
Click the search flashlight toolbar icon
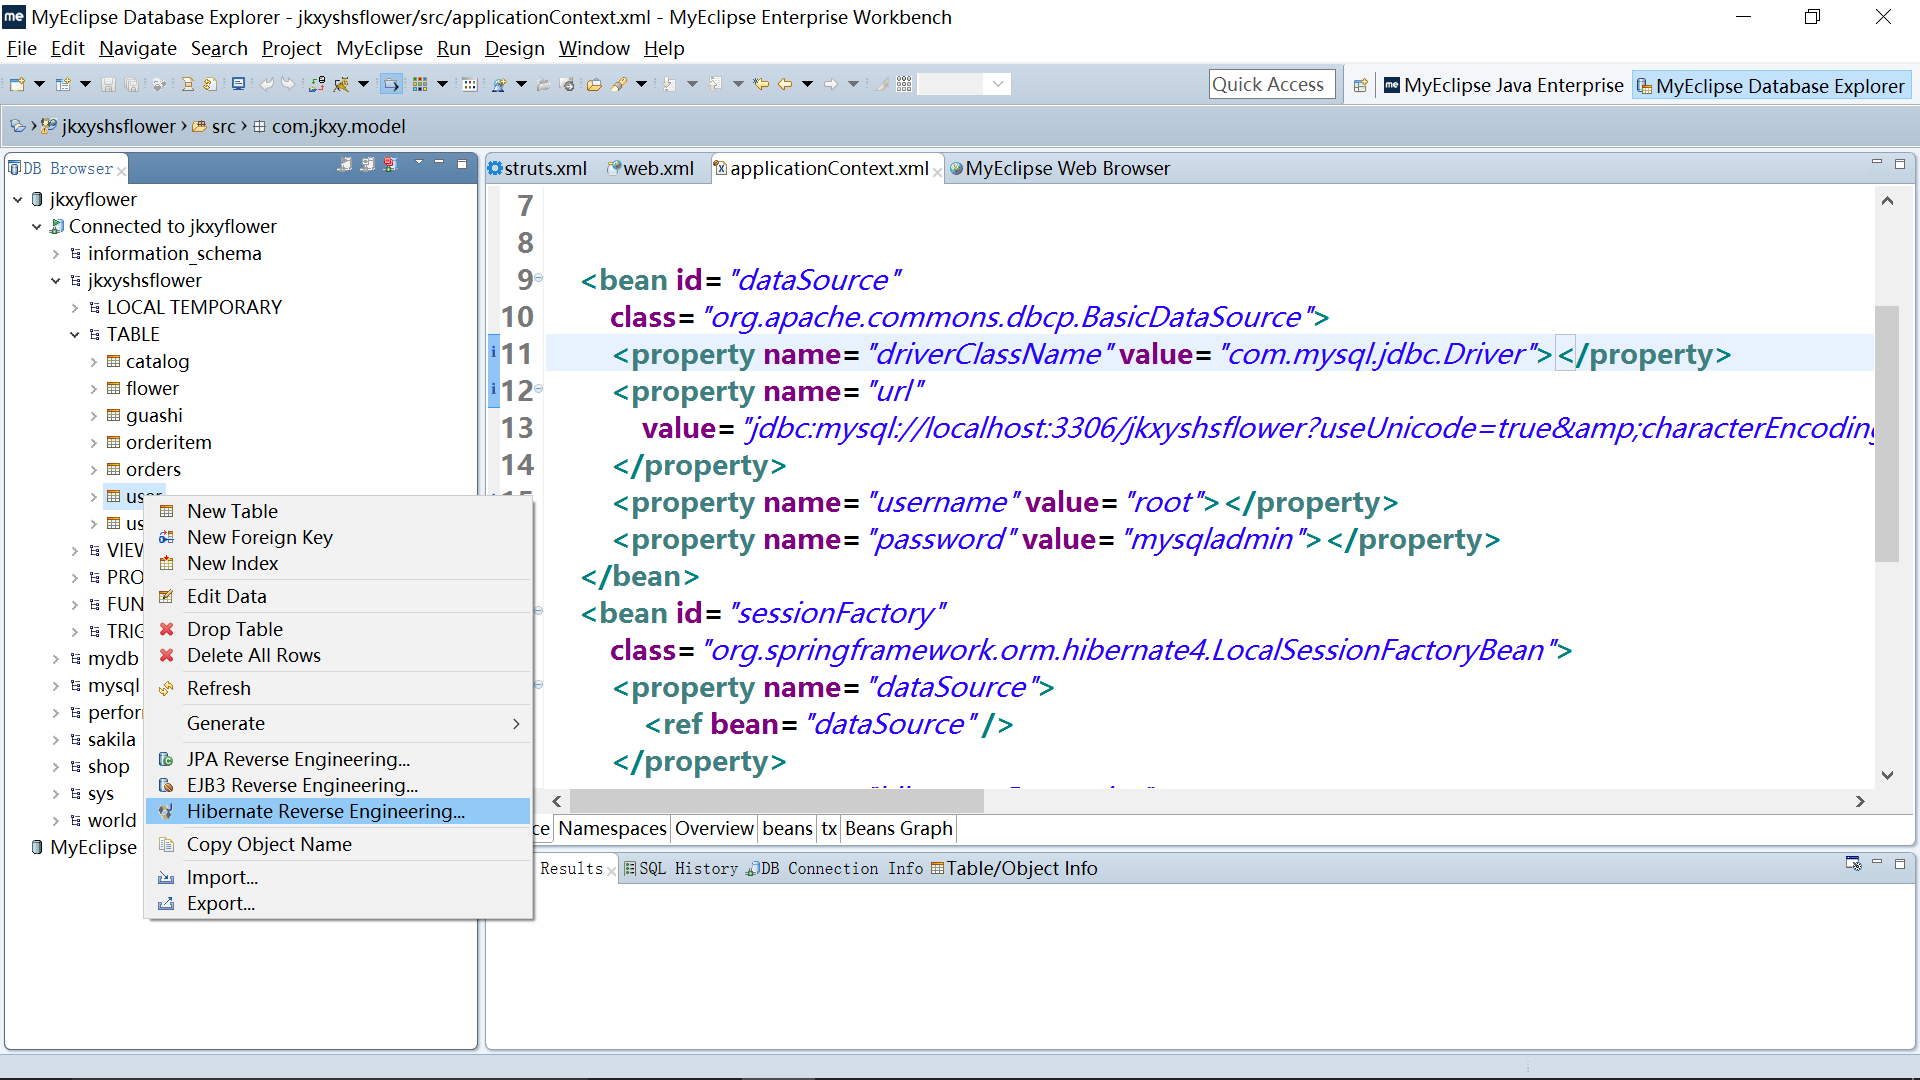[x=619, y=85]
